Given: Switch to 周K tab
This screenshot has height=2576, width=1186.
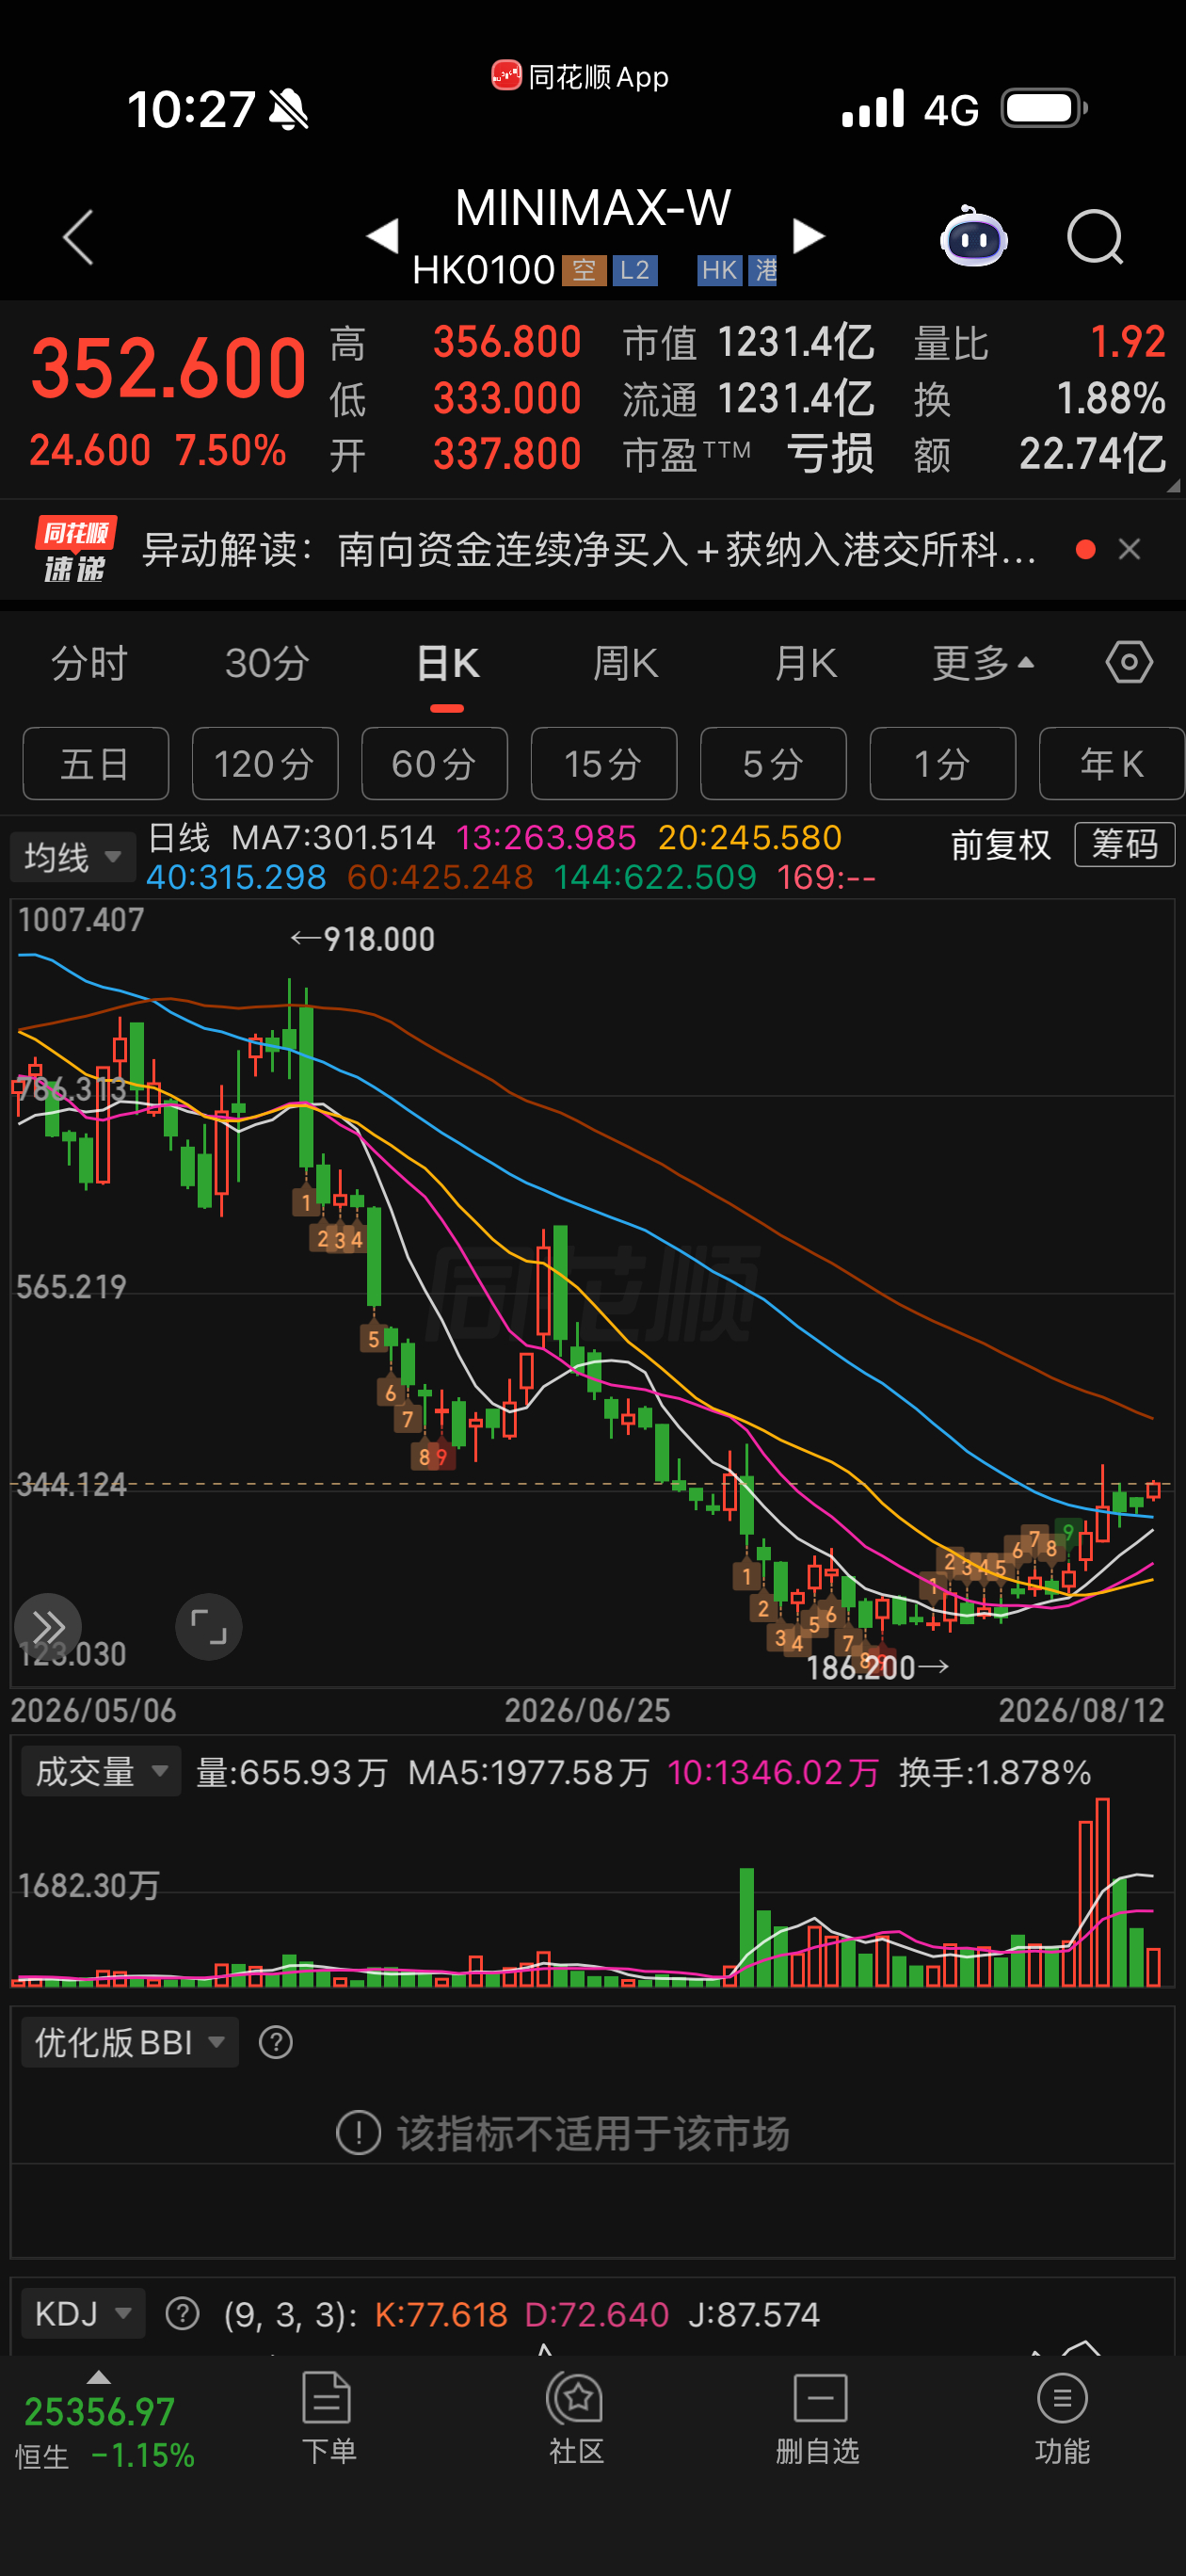Looking at the screenshot, I should (626, 663).
